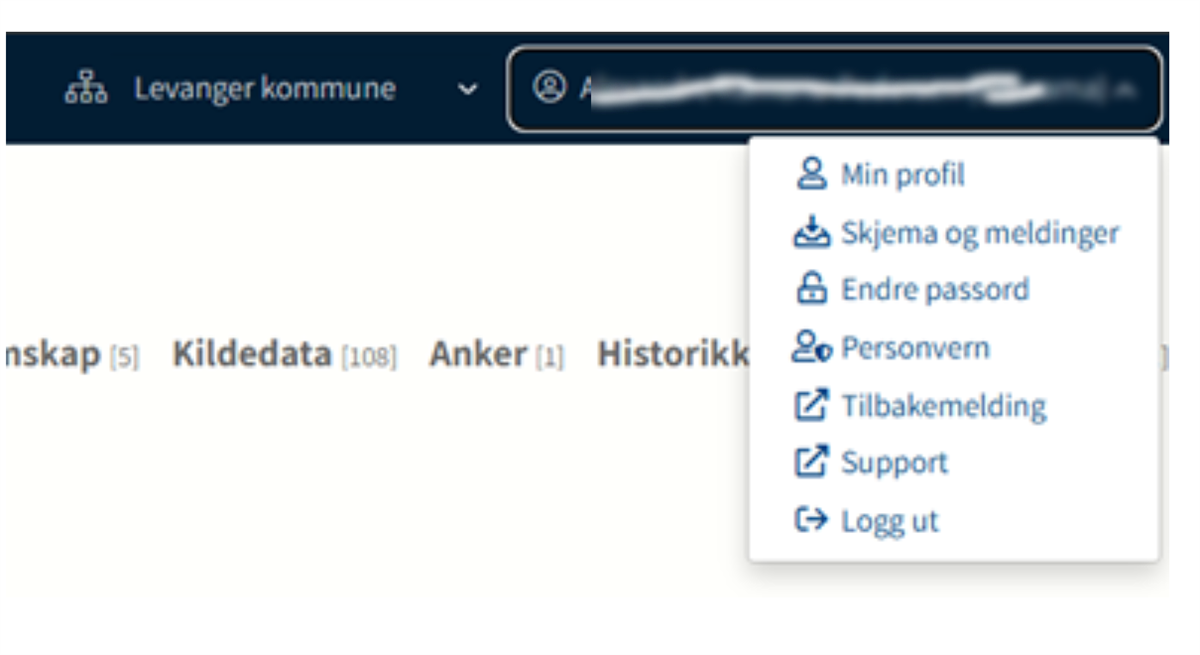Click the Endre passord padlock icon
The width and height of the screenshot is (1200, 655).
coord(811,290)
